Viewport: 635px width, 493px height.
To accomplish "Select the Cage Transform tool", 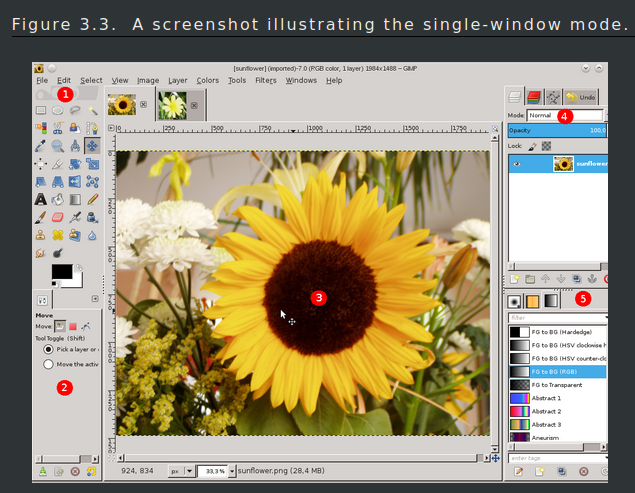I will [x=92, y=181].
